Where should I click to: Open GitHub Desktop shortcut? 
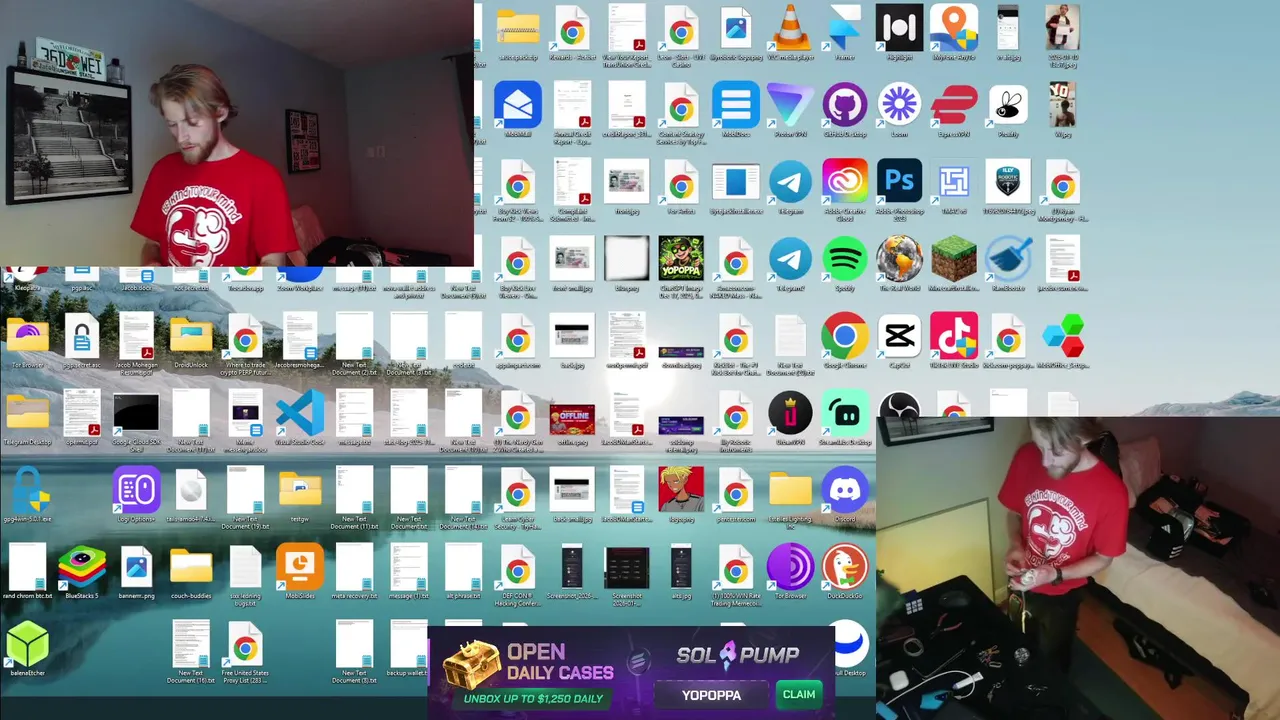pos(844,105)
